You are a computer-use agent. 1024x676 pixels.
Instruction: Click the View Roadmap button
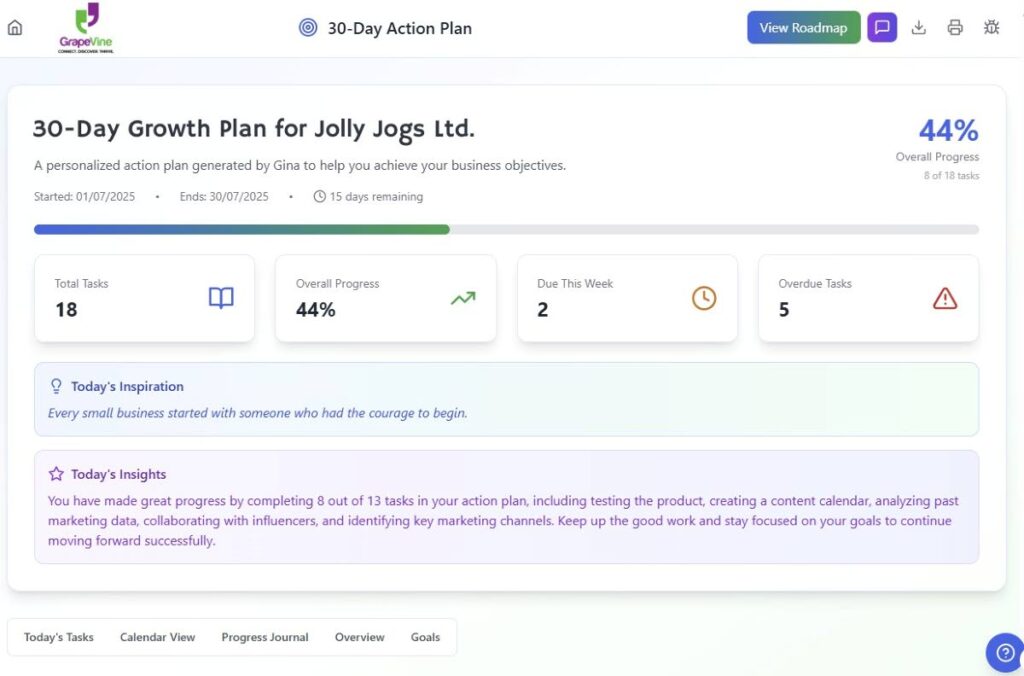click(803, 28)
